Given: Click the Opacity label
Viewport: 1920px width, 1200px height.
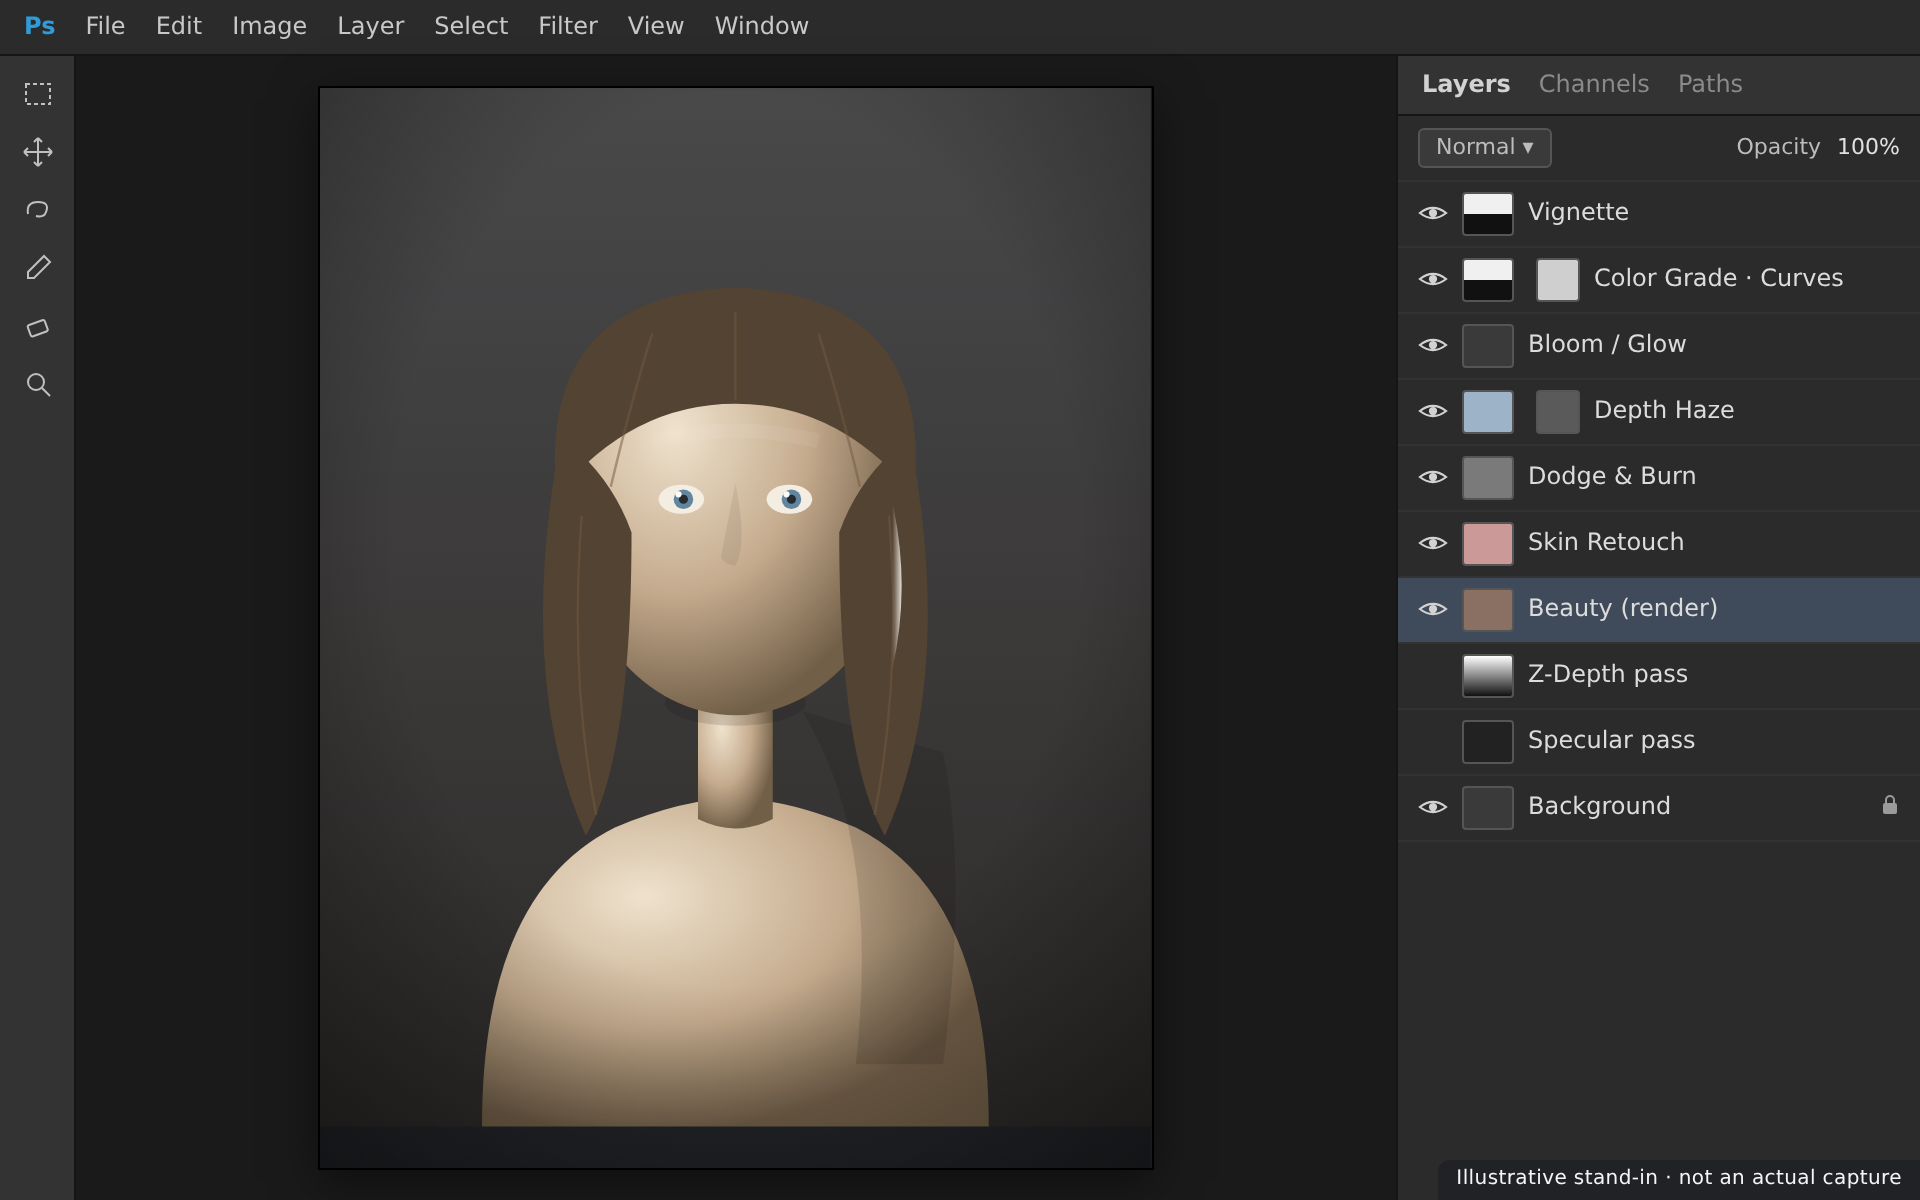Looking at the screenshot, I should click(x=1778, y=147).
